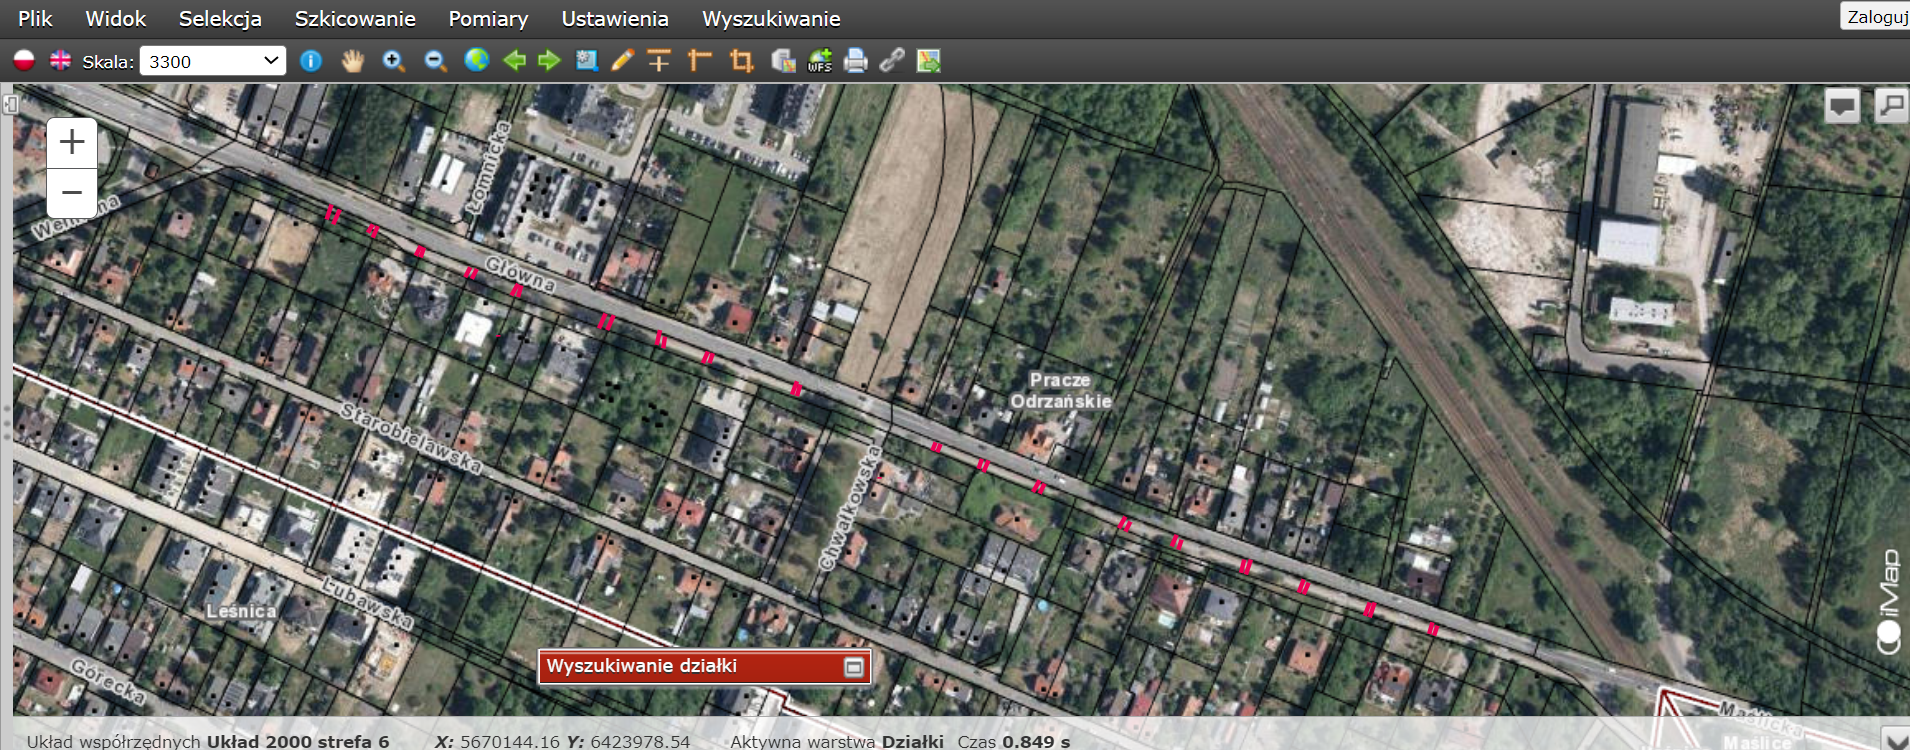Expand the left side panel handle
The image size is (1910, 750).
tap(10, 104)
